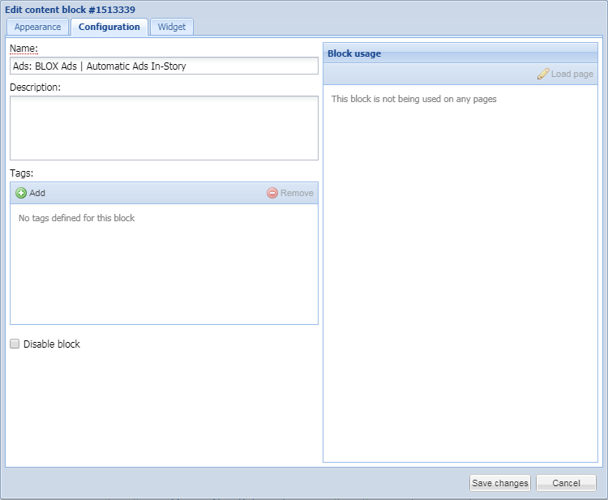Click the 'Remove' text in Tags toolbar
The width and height of the screenshot is (608, 500).
[x=296, y=193]
